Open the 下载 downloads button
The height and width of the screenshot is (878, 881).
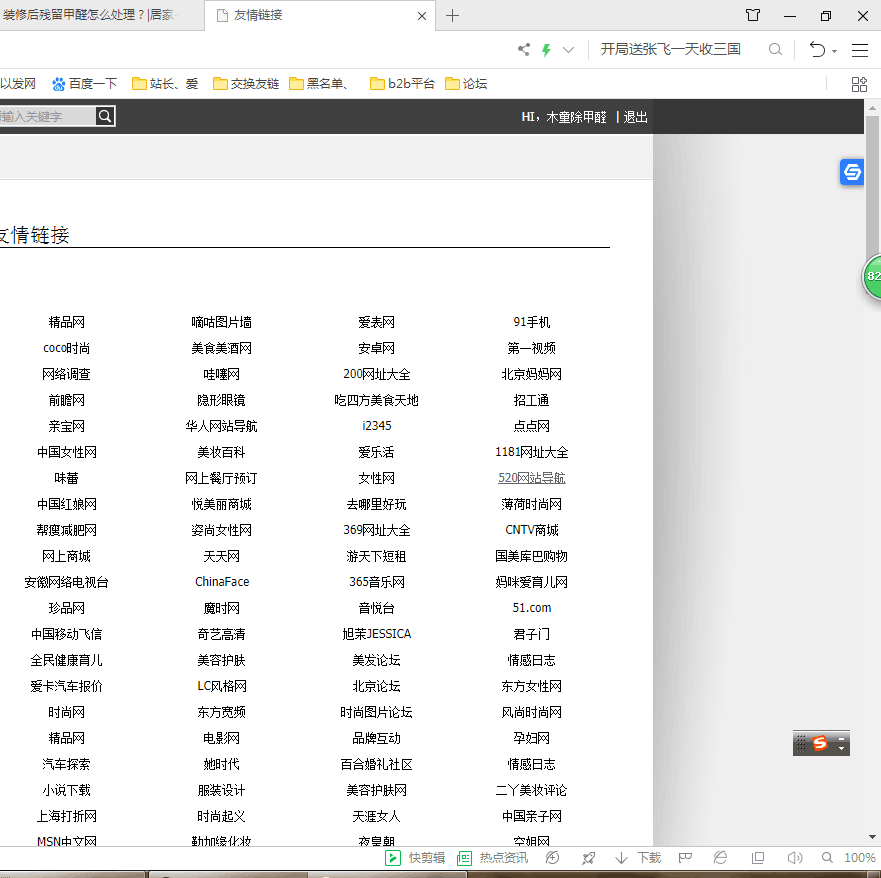(x=638, y=858)
